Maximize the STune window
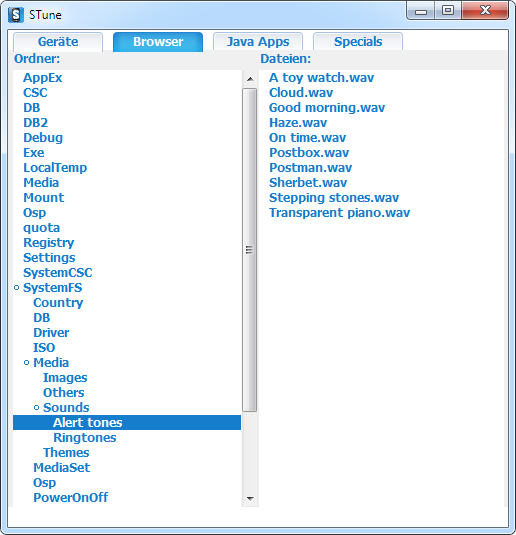 pyautogui.click(x=448, y=10)
